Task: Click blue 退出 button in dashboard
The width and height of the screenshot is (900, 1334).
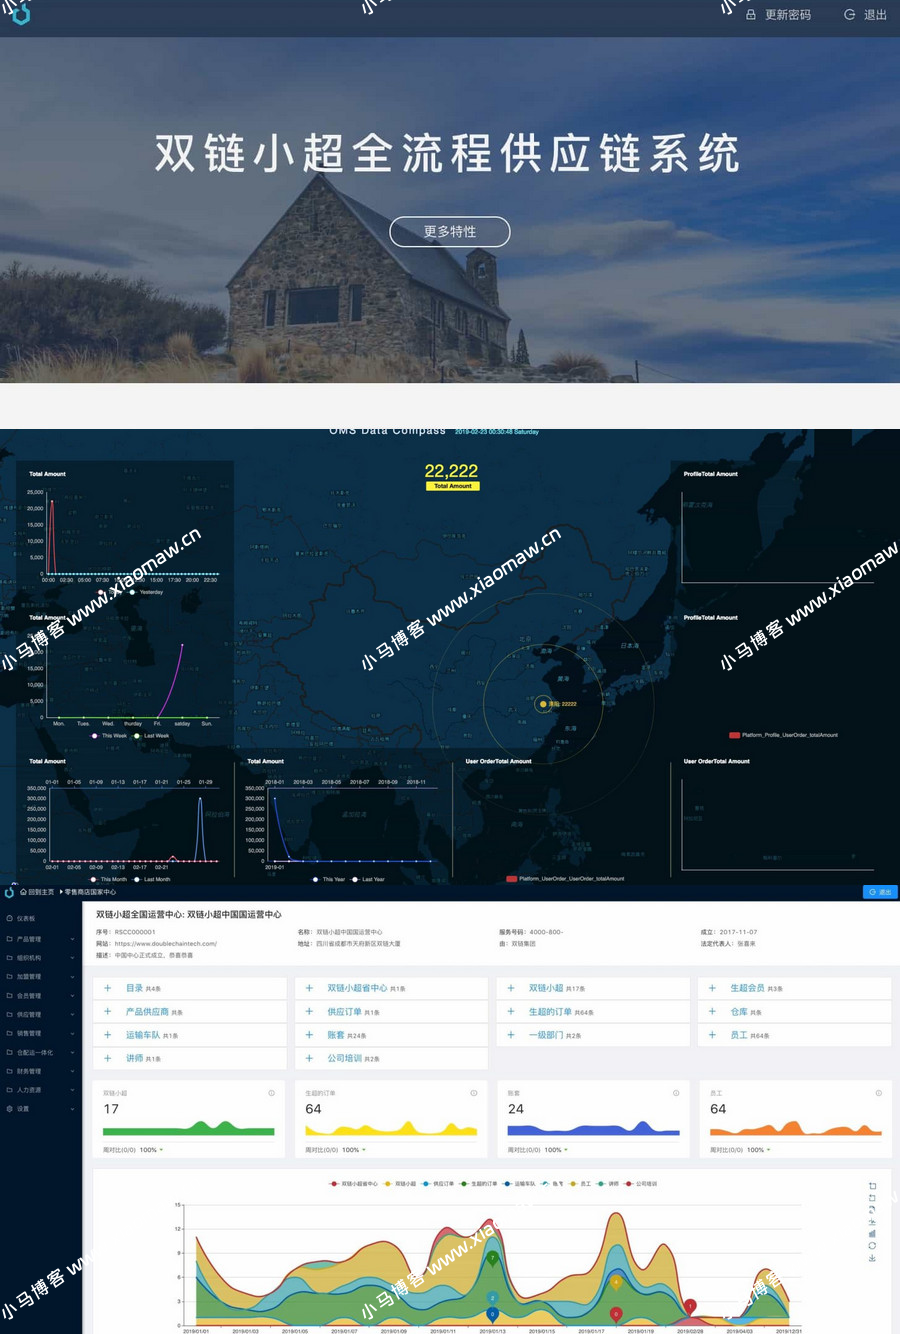Action: point(880,892)
